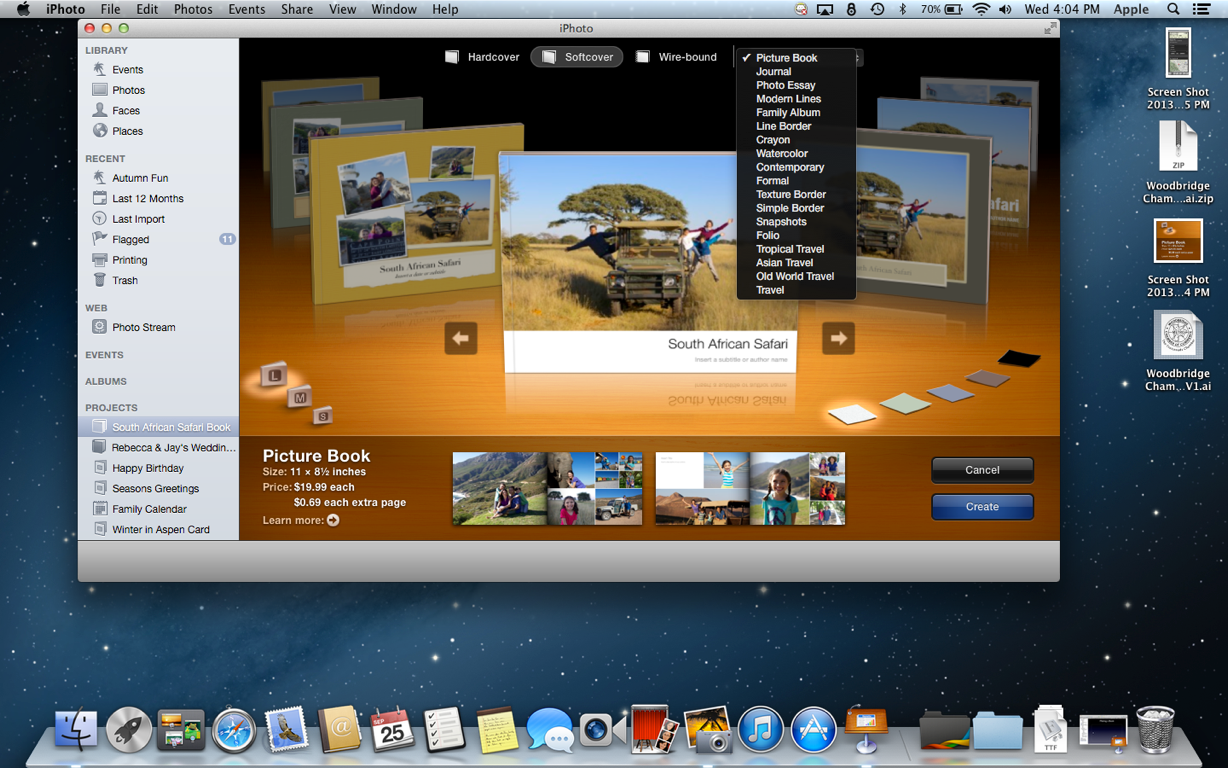Show Last 12 Months photos
Screen dimensions: 1228x768
[x=147, y=199]
